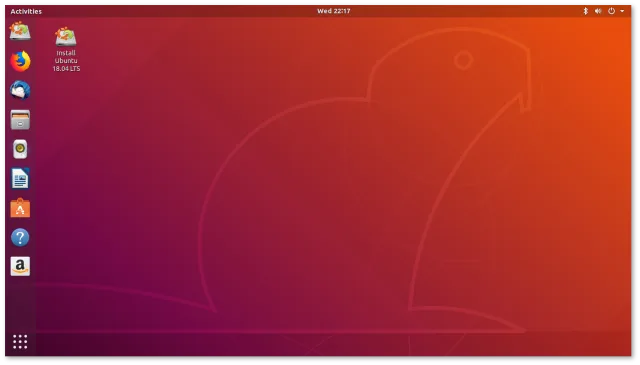Click the volume speaker icon
Viewport: 640px width, 365px height.
598,11
